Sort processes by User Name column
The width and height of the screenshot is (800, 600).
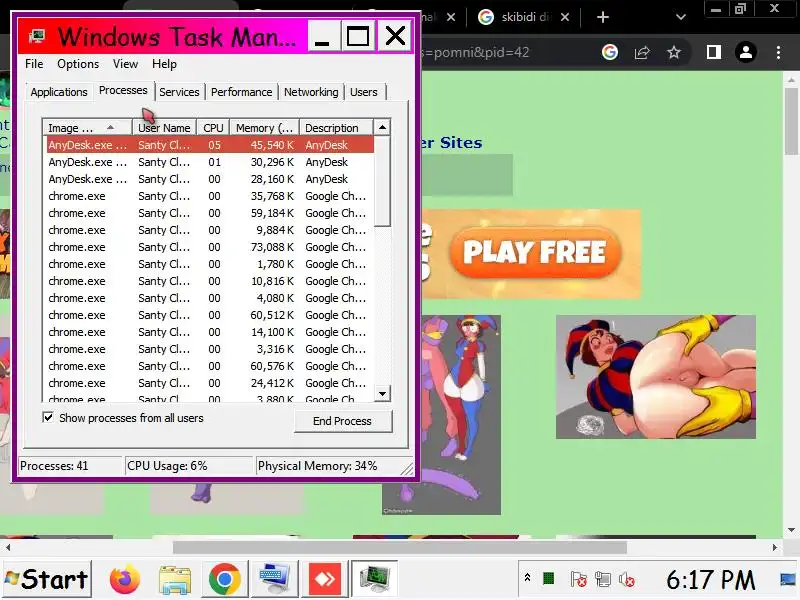pos(164,128)
